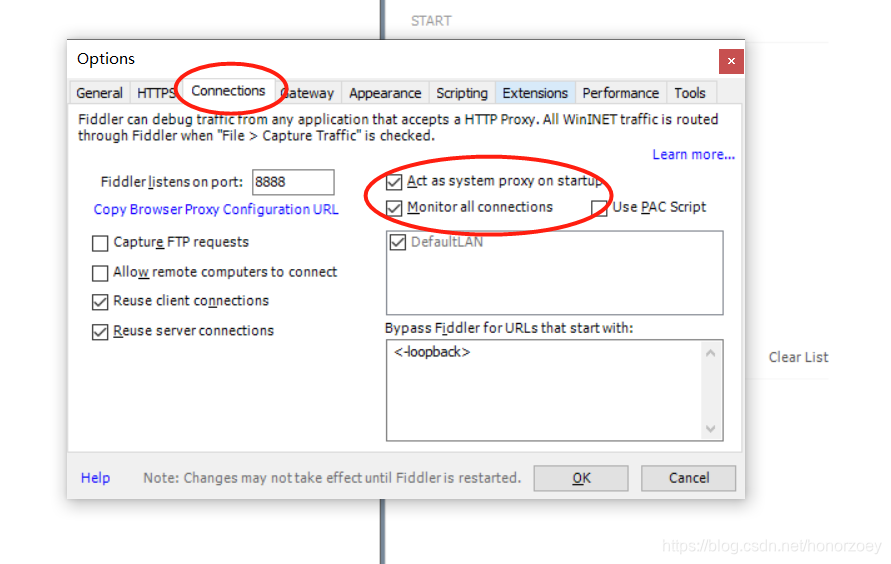
Task: Open the HTTPS tab
Action: pyautogui.click(x=156, y=93)
